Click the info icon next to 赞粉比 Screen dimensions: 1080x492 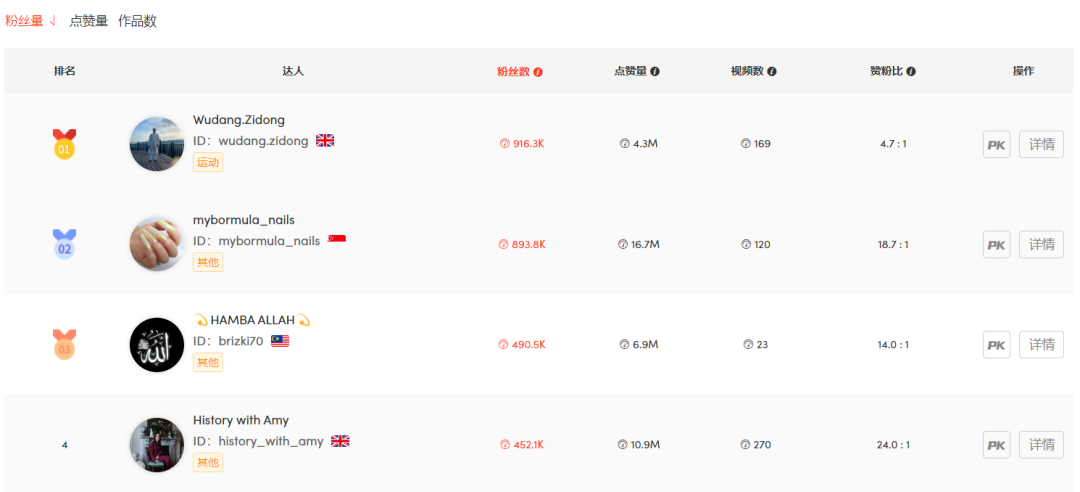(911, 71)
